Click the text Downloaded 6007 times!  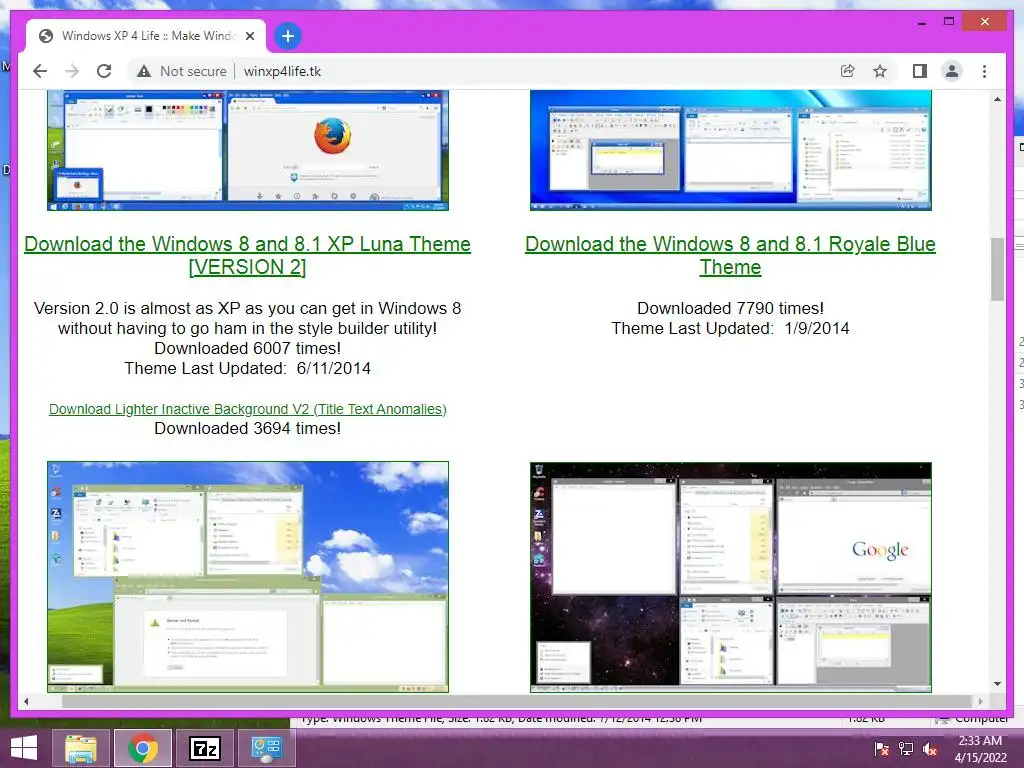tap(248, 349)
